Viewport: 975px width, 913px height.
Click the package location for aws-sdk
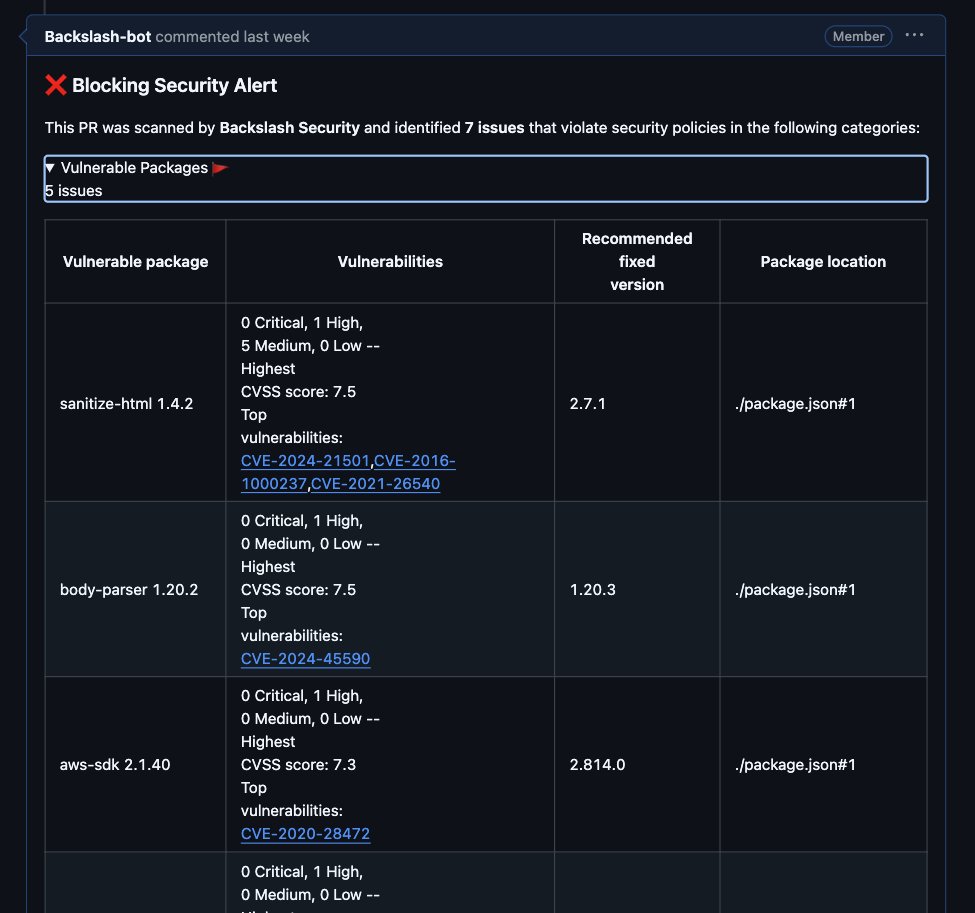pos(795,765)
